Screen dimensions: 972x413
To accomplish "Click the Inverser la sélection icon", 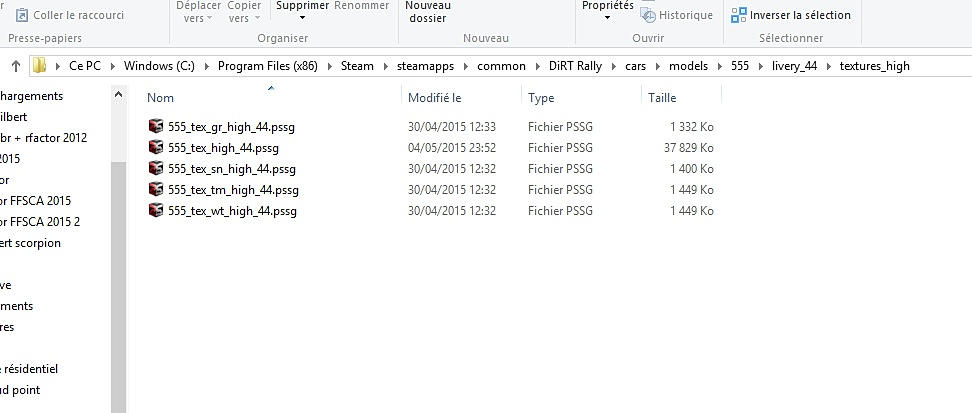I will (x=738, y=15).
